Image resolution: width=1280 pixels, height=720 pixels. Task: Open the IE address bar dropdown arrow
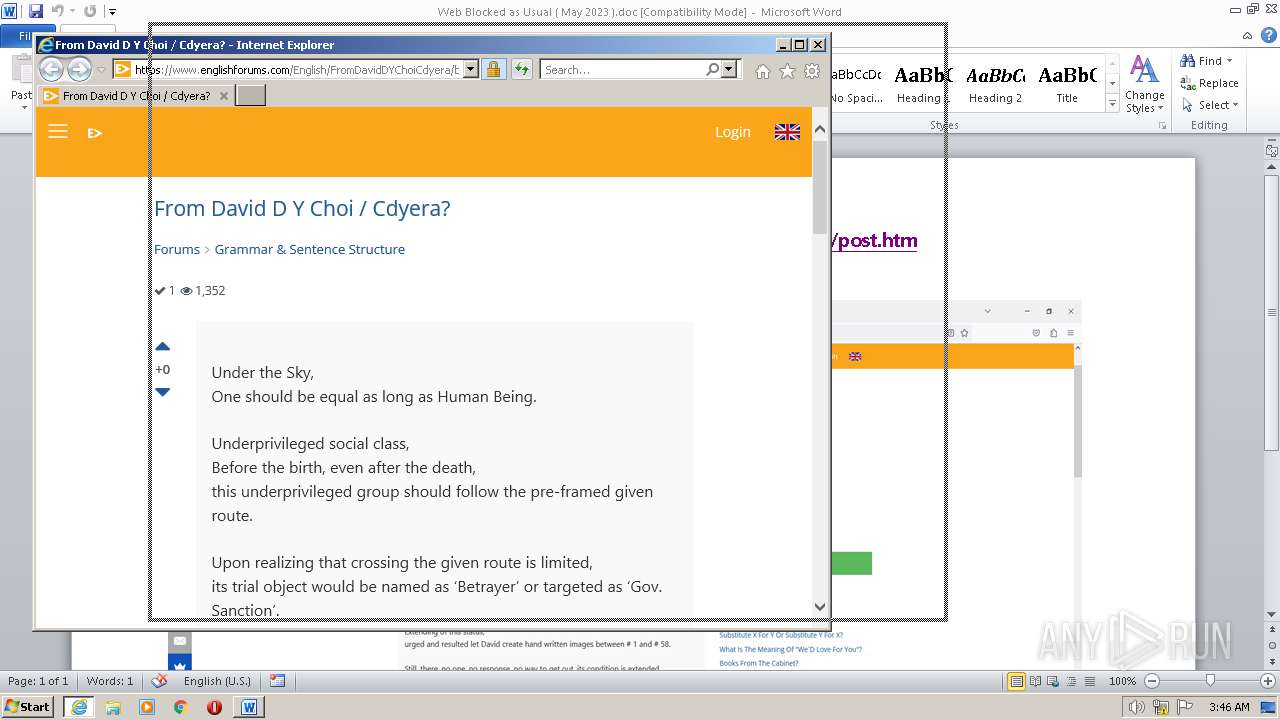point(470,70)
